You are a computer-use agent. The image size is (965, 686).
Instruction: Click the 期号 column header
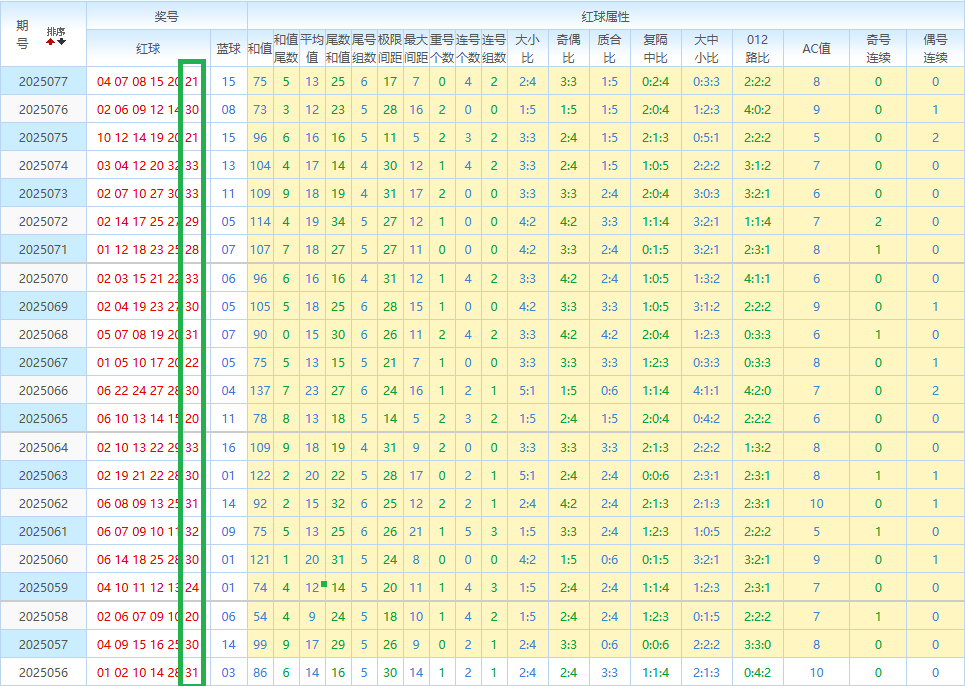(x=22, y=34)
